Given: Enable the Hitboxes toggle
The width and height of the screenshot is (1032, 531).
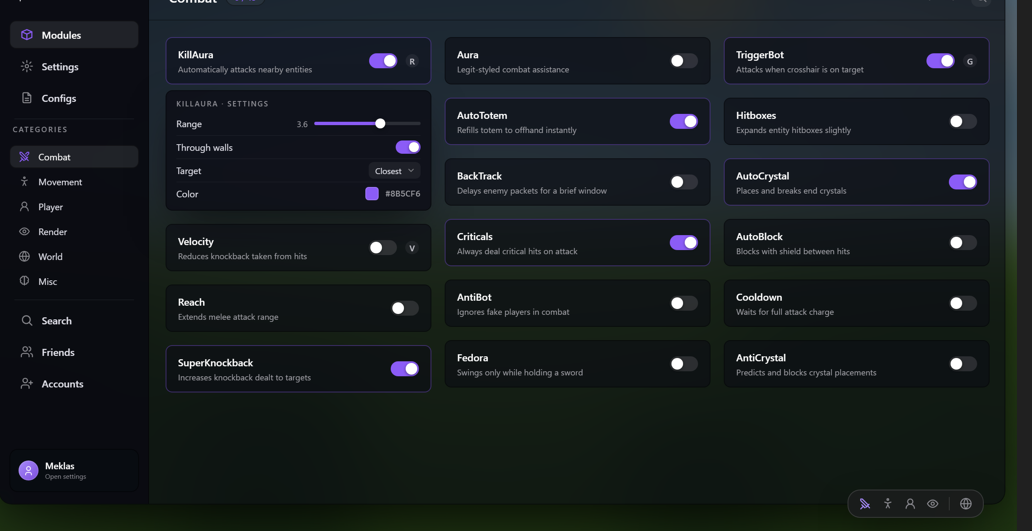Looking at the screenshot, I should [x=963, y=122].
